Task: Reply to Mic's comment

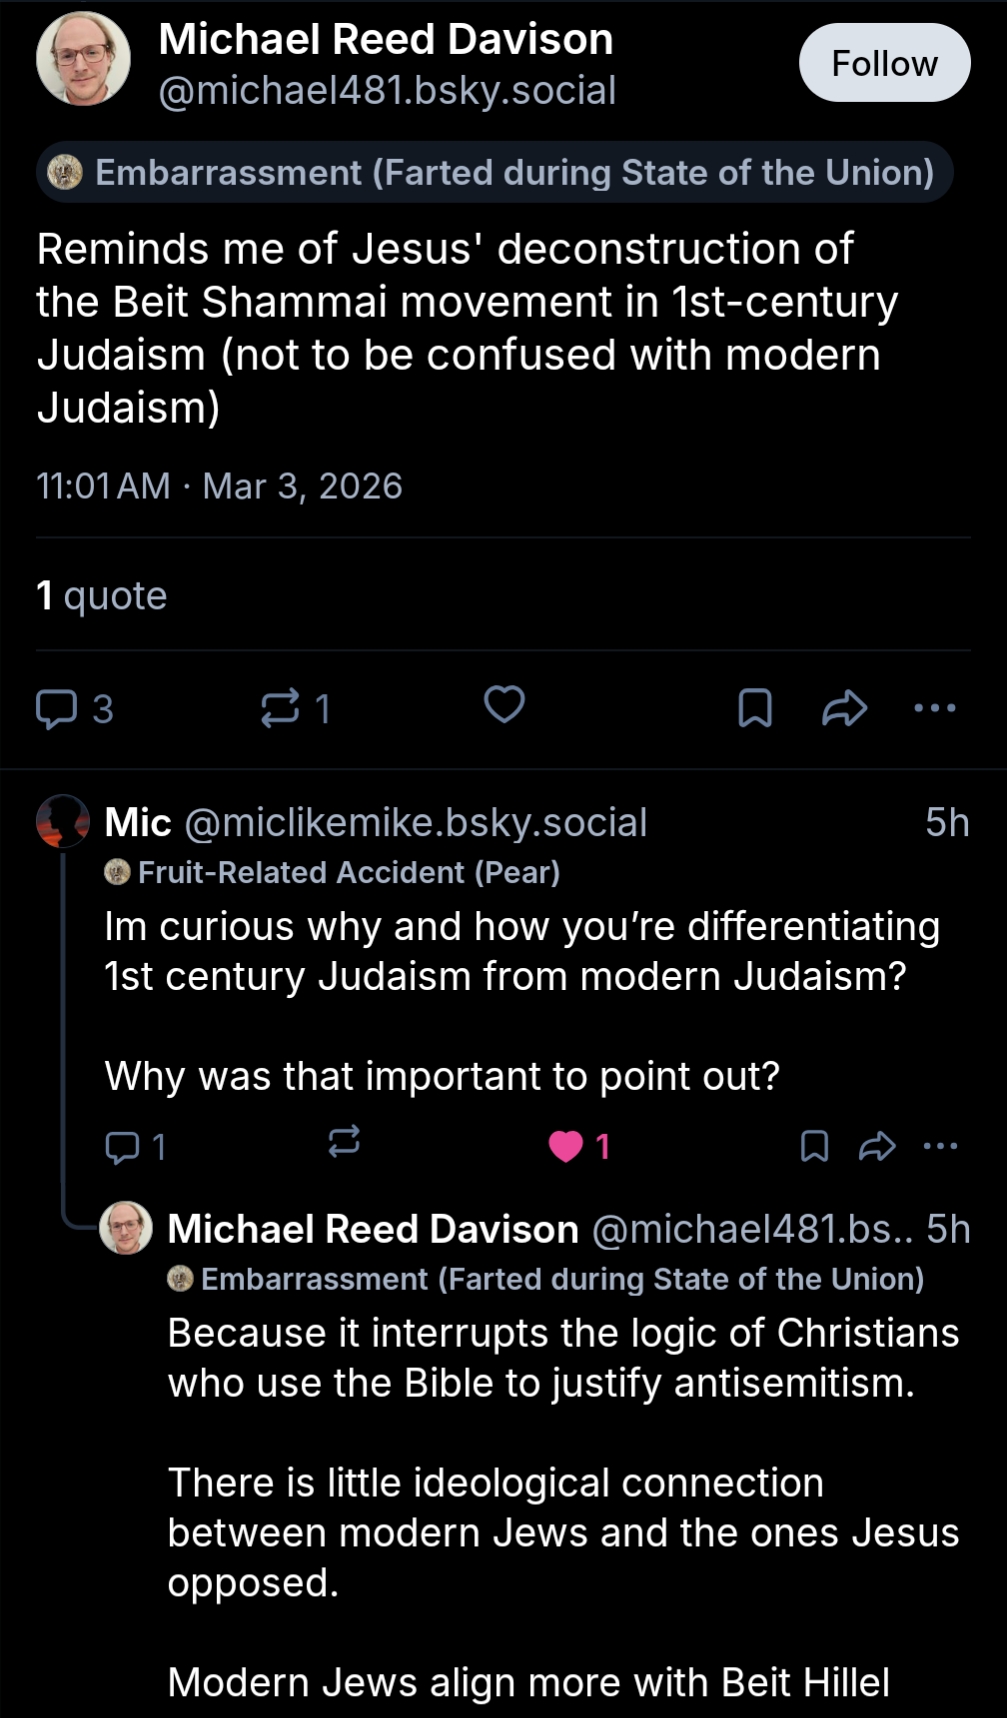Action: 122,1146
